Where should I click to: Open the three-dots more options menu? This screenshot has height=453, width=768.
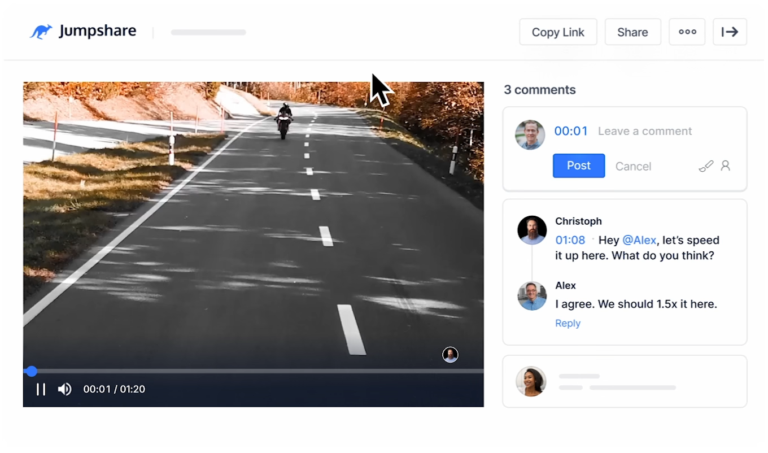[687, 32]
